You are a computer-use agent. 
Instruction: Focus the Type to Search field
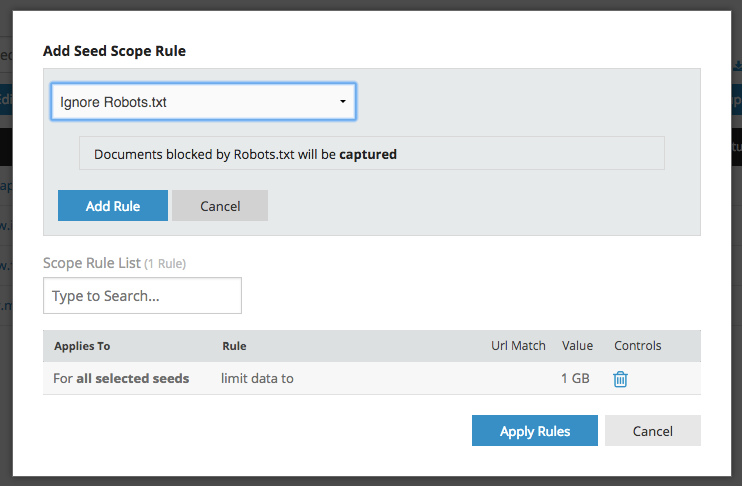142,296
